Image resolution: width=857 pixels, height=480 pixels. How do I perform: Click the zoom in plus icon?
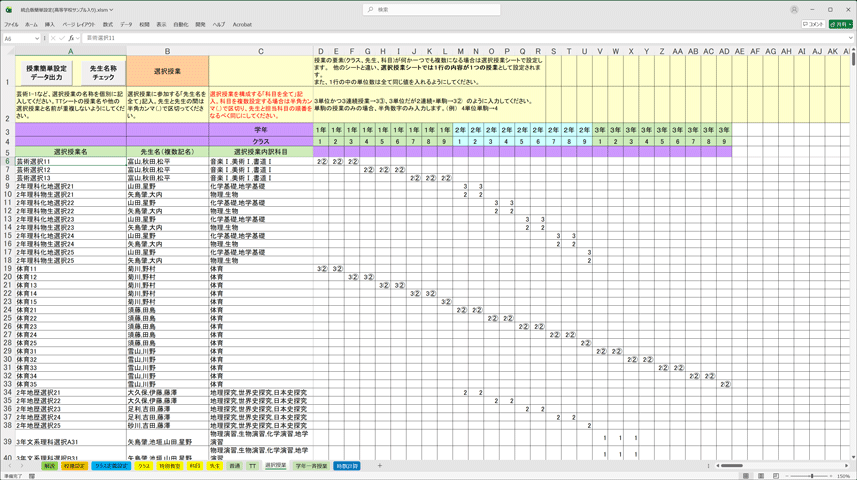click(x=832, y=476)
